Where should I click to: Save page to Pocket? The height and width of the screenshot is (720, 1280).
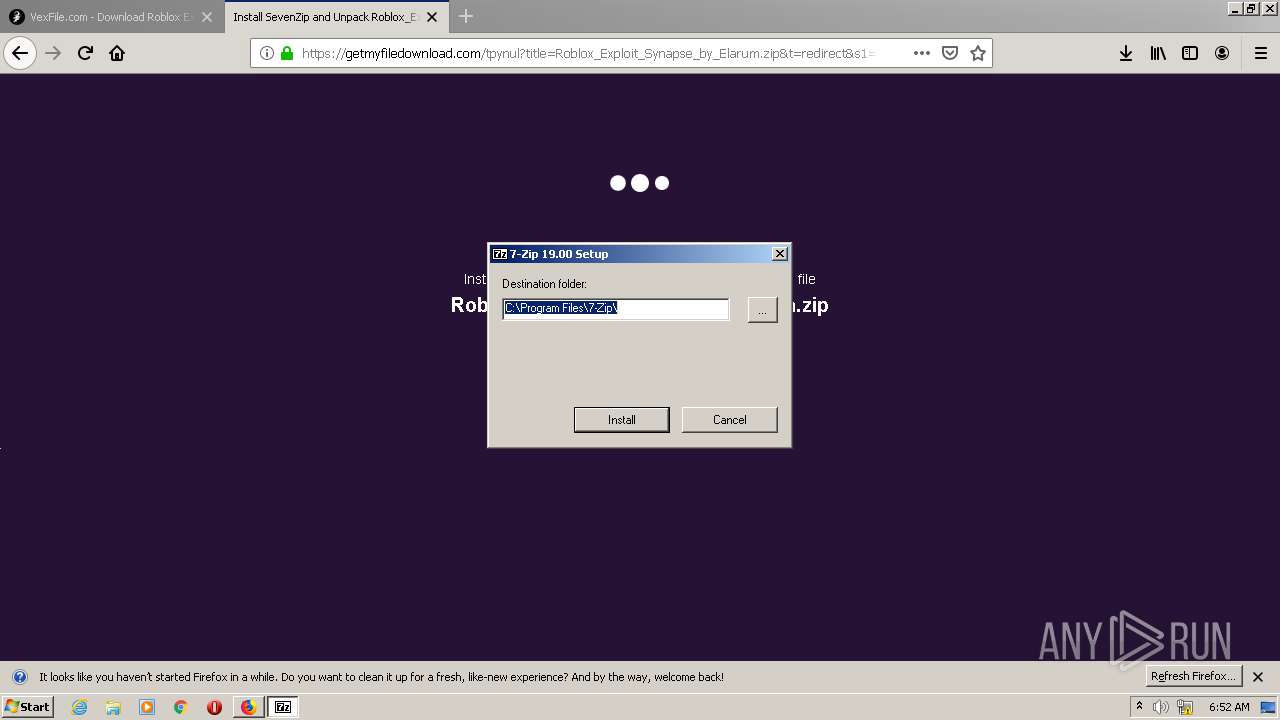pos(950,53)
